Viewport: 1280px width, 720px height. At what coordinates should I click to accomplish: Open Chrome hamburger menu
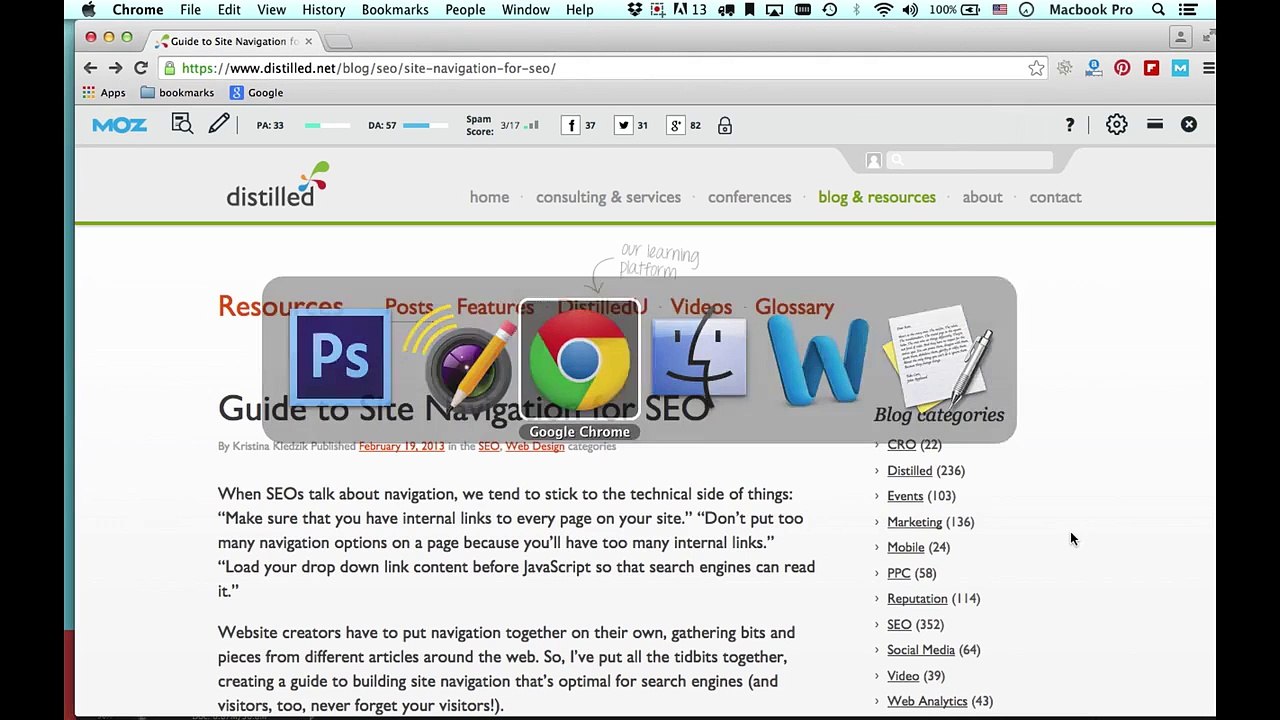coord(1208,68)
